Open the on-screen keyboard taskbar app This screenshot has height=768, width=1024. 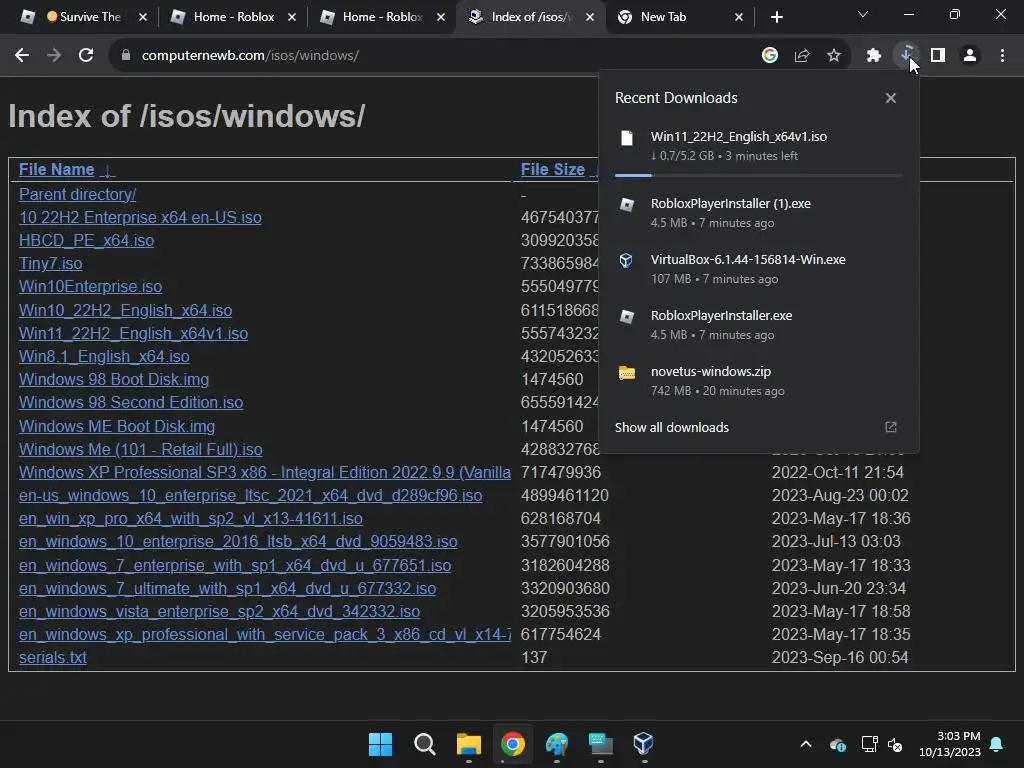point(601,744)
